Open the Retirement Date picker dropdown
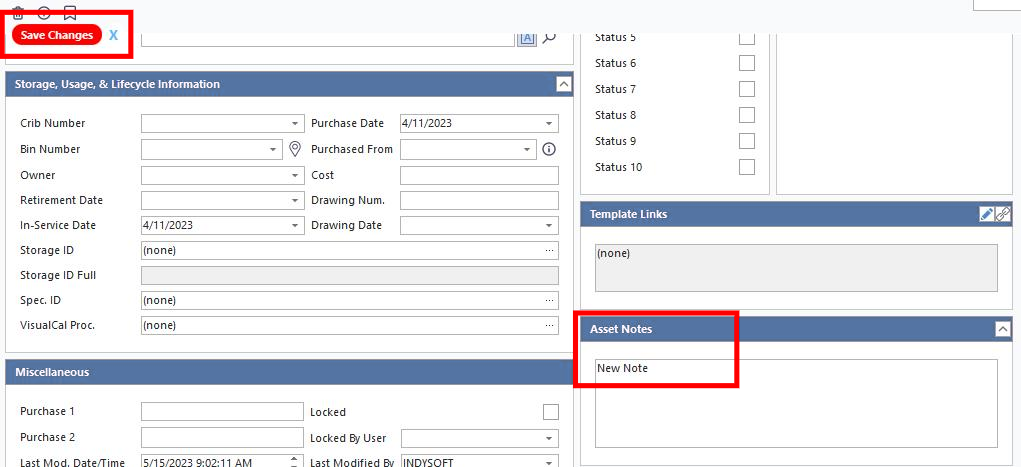The width and height of the screenshot is (1021, 467). coord(295,200)
